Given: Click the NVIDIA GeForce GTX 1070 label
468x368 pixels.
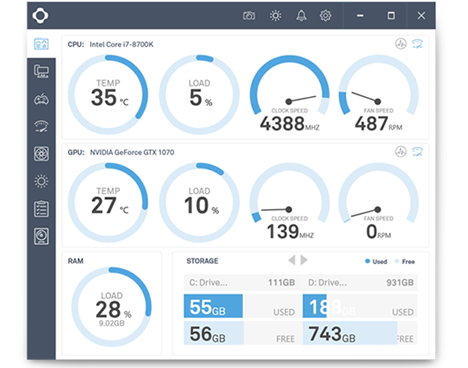Looking at the screenshot, I should pos(132,152).
